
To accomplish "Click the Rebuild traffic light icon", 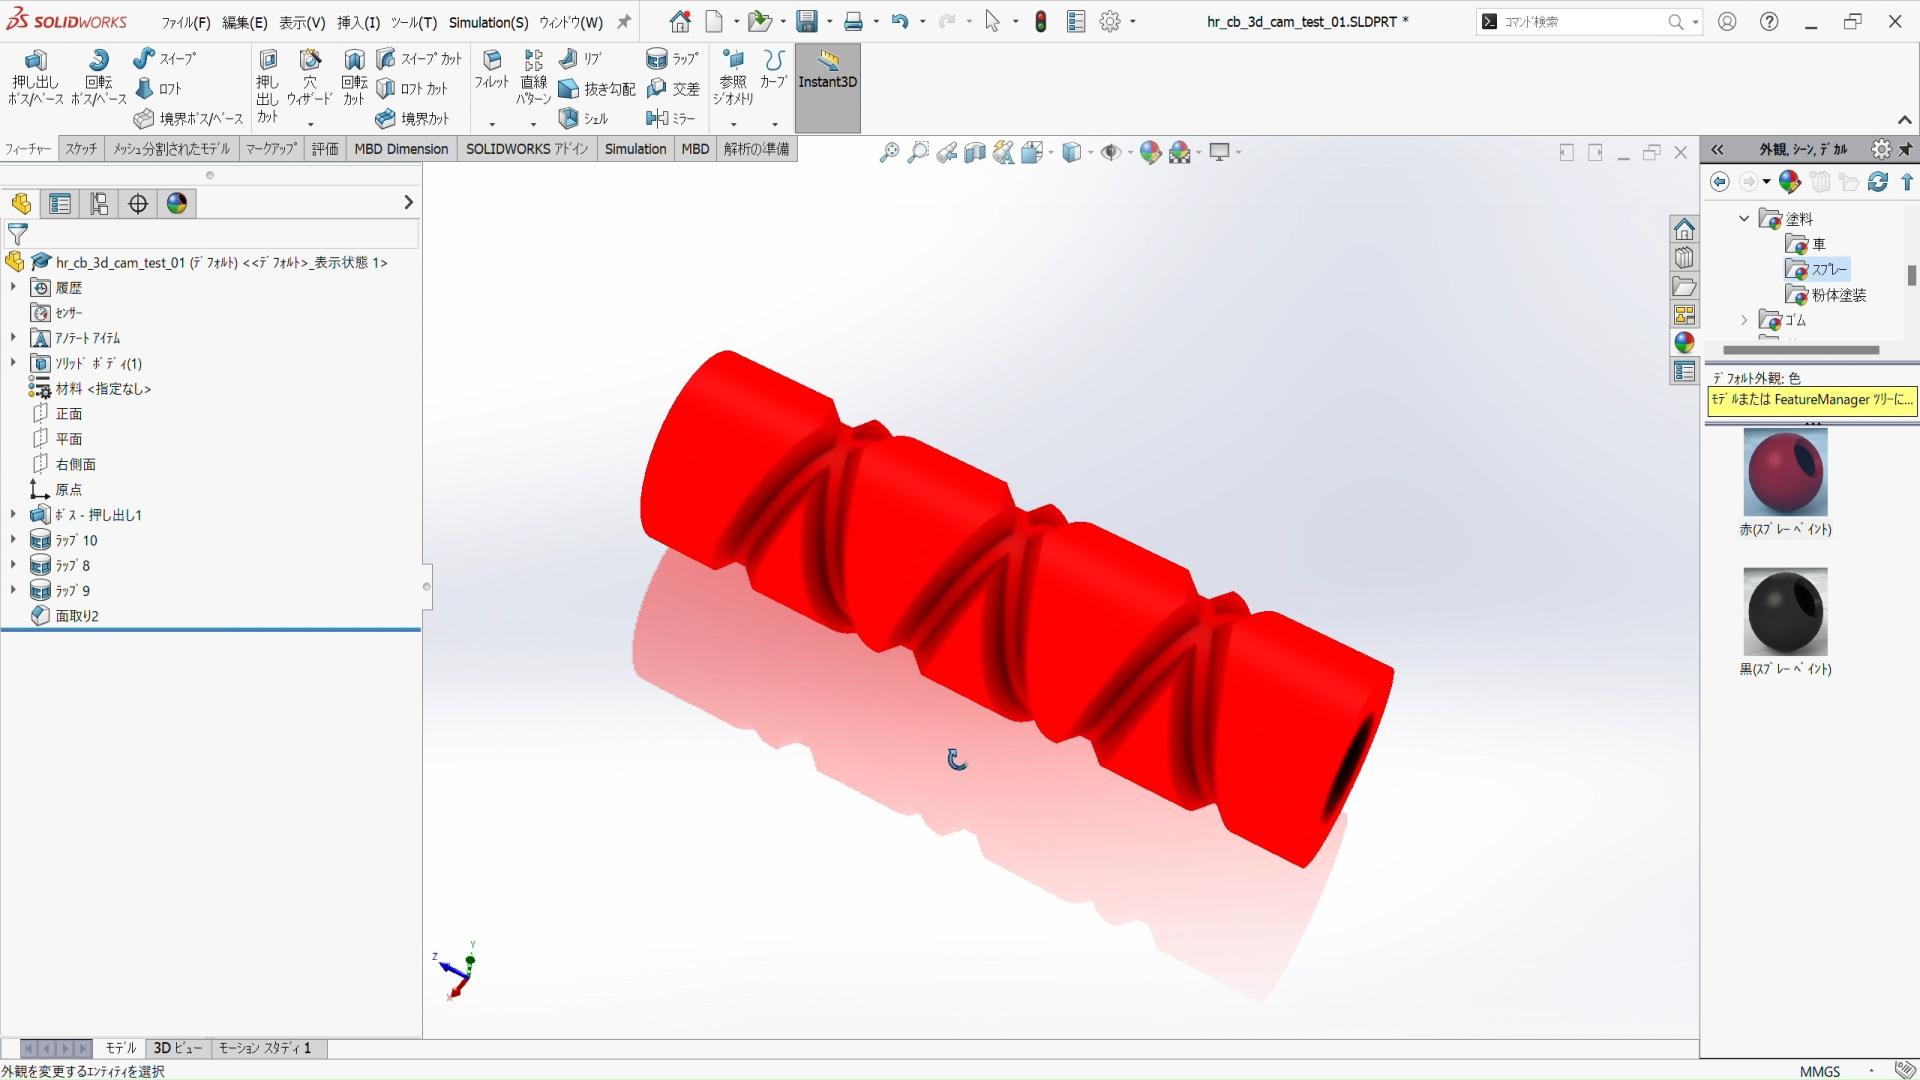I will click(x=1041, y=21).
